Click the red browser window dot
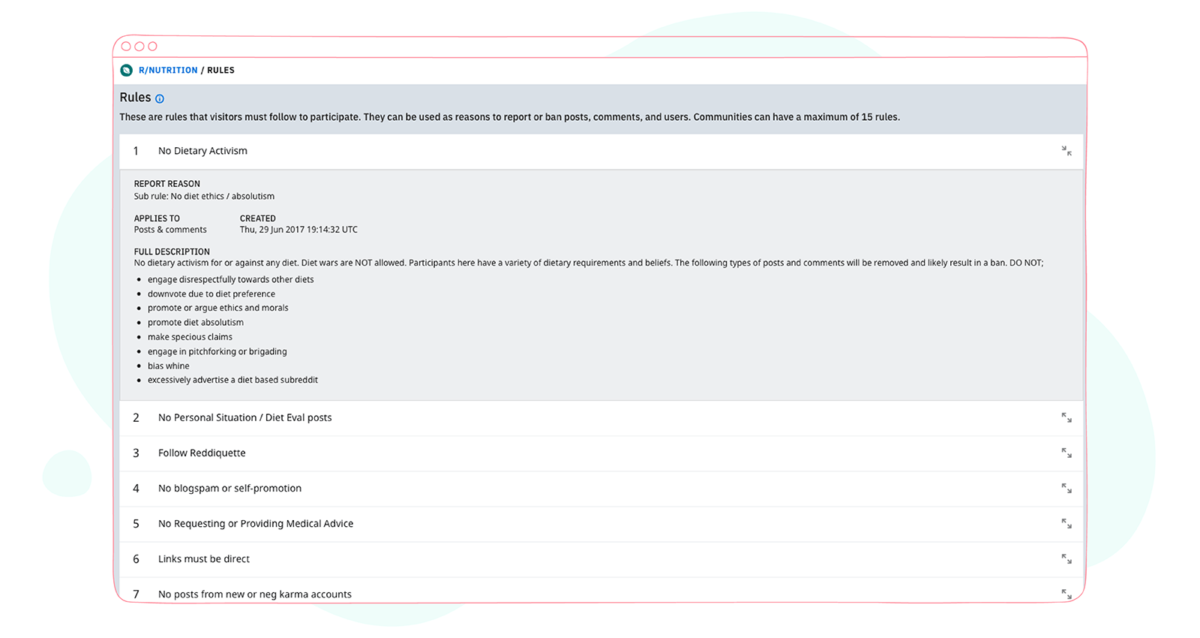This screenshot has width=1200, height=638. [x=125, y=45]
